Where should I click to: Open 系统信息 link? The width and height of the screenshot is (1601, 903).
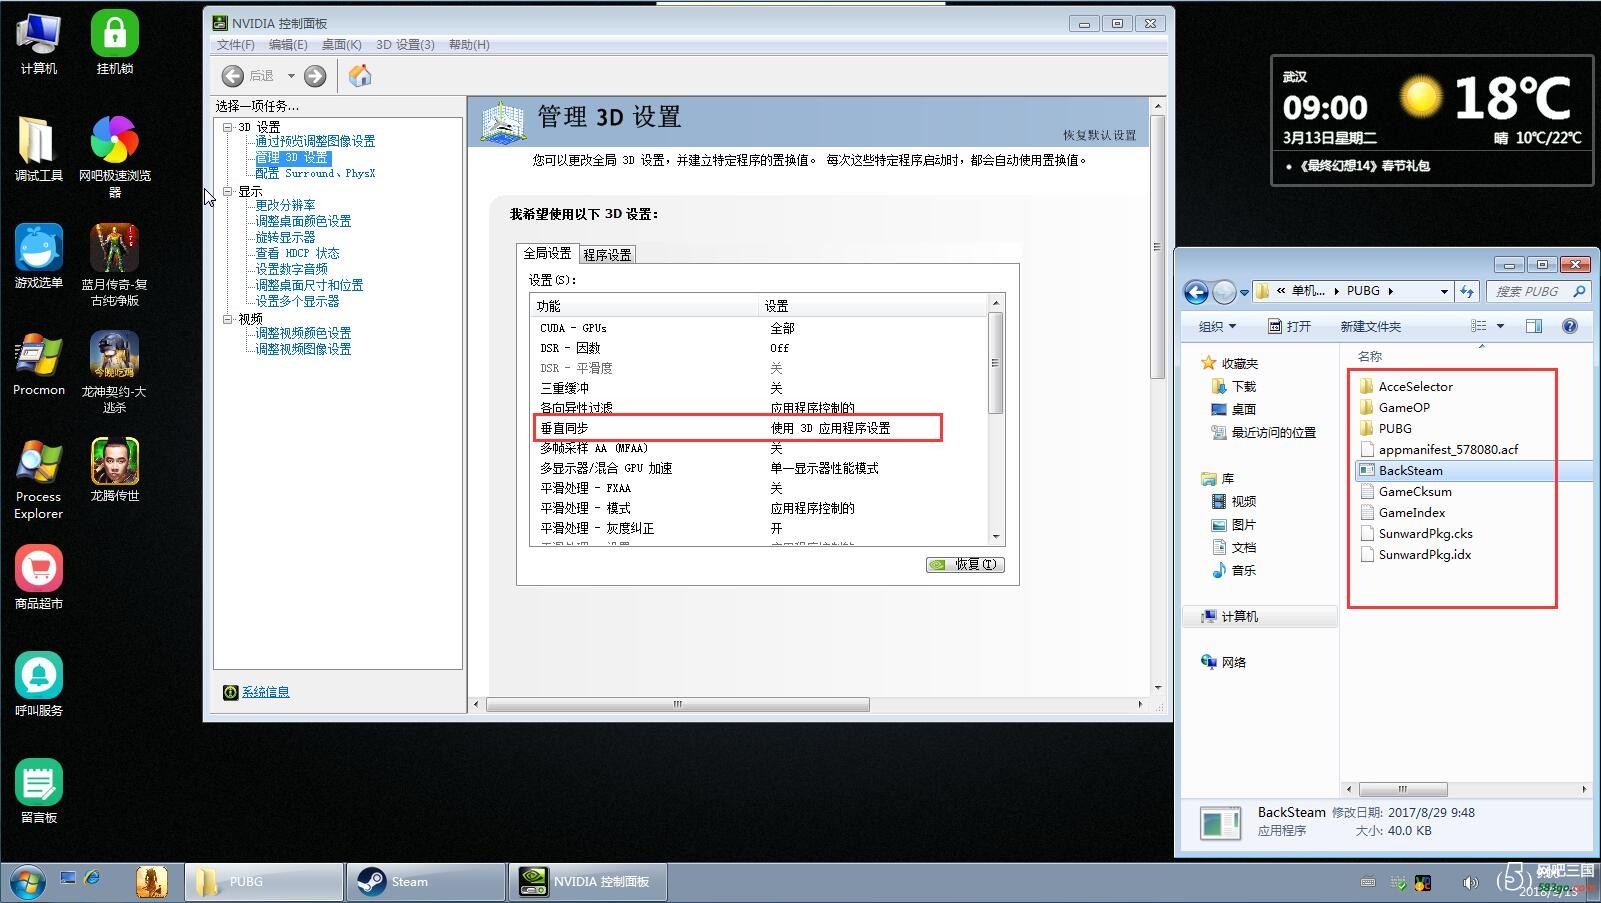point(266,692)
